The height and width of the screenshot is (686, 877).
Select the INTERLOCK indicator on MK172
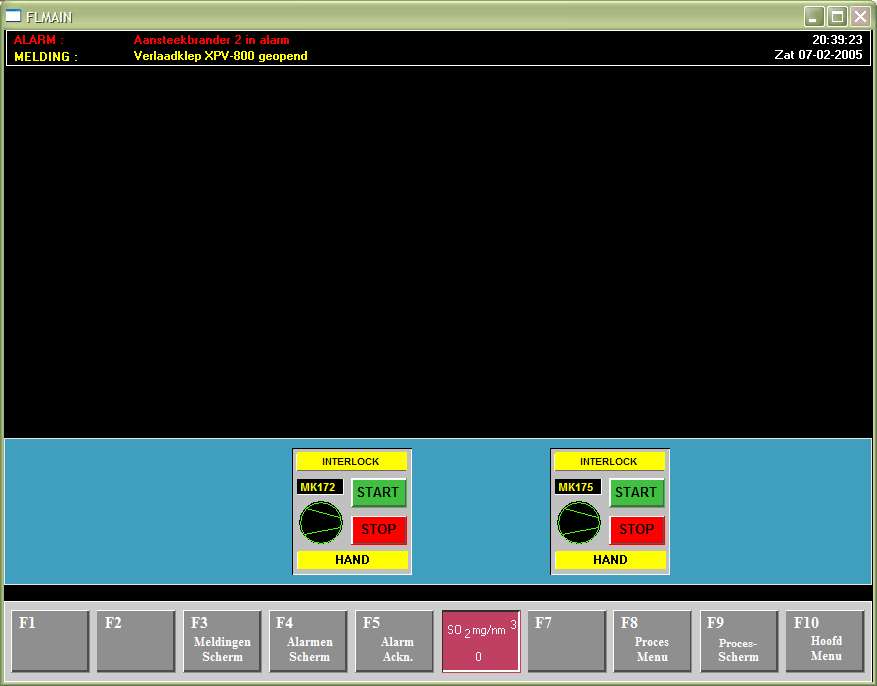(351, 462)
